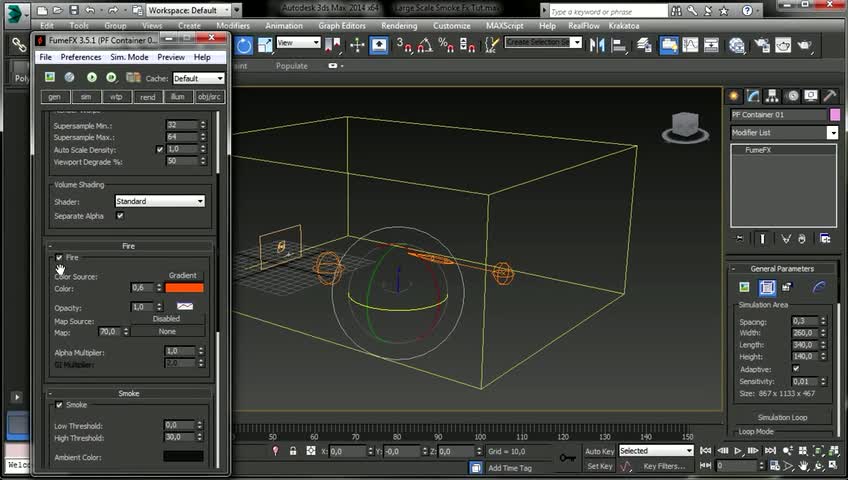Expand the Cache dropdown in FumeFX
Viewport: 848px width, 480px height.
pos(198,78)
